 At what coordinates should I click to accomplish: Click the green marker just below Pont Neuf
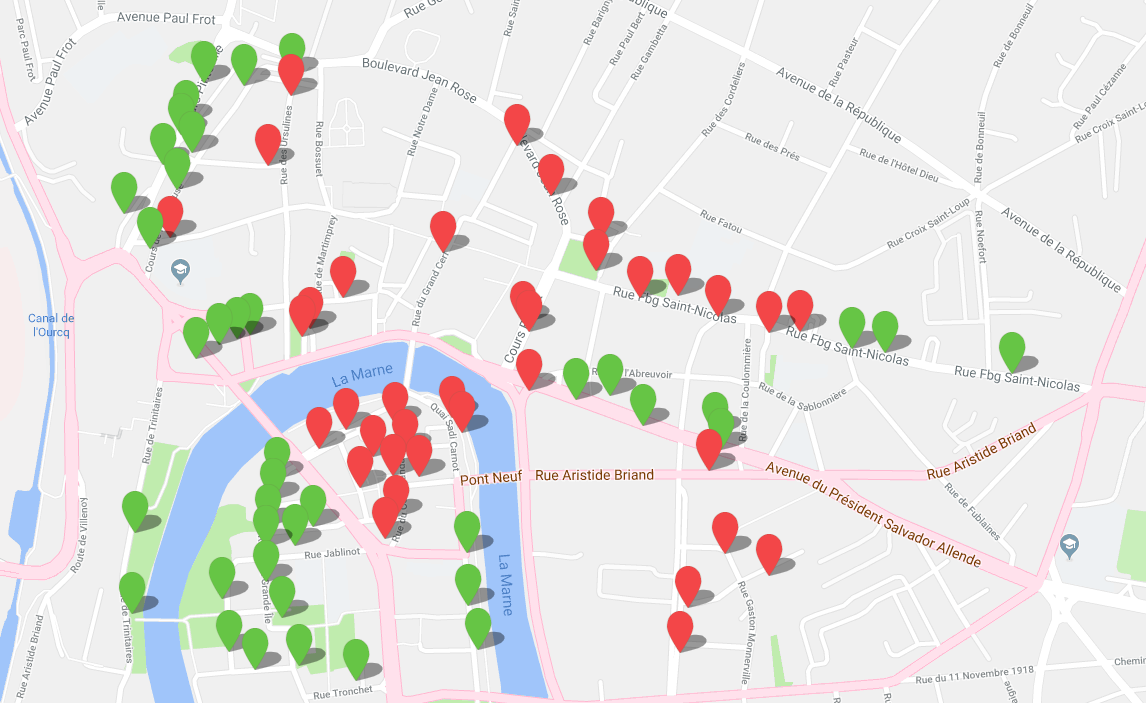[x=467, y=529]
